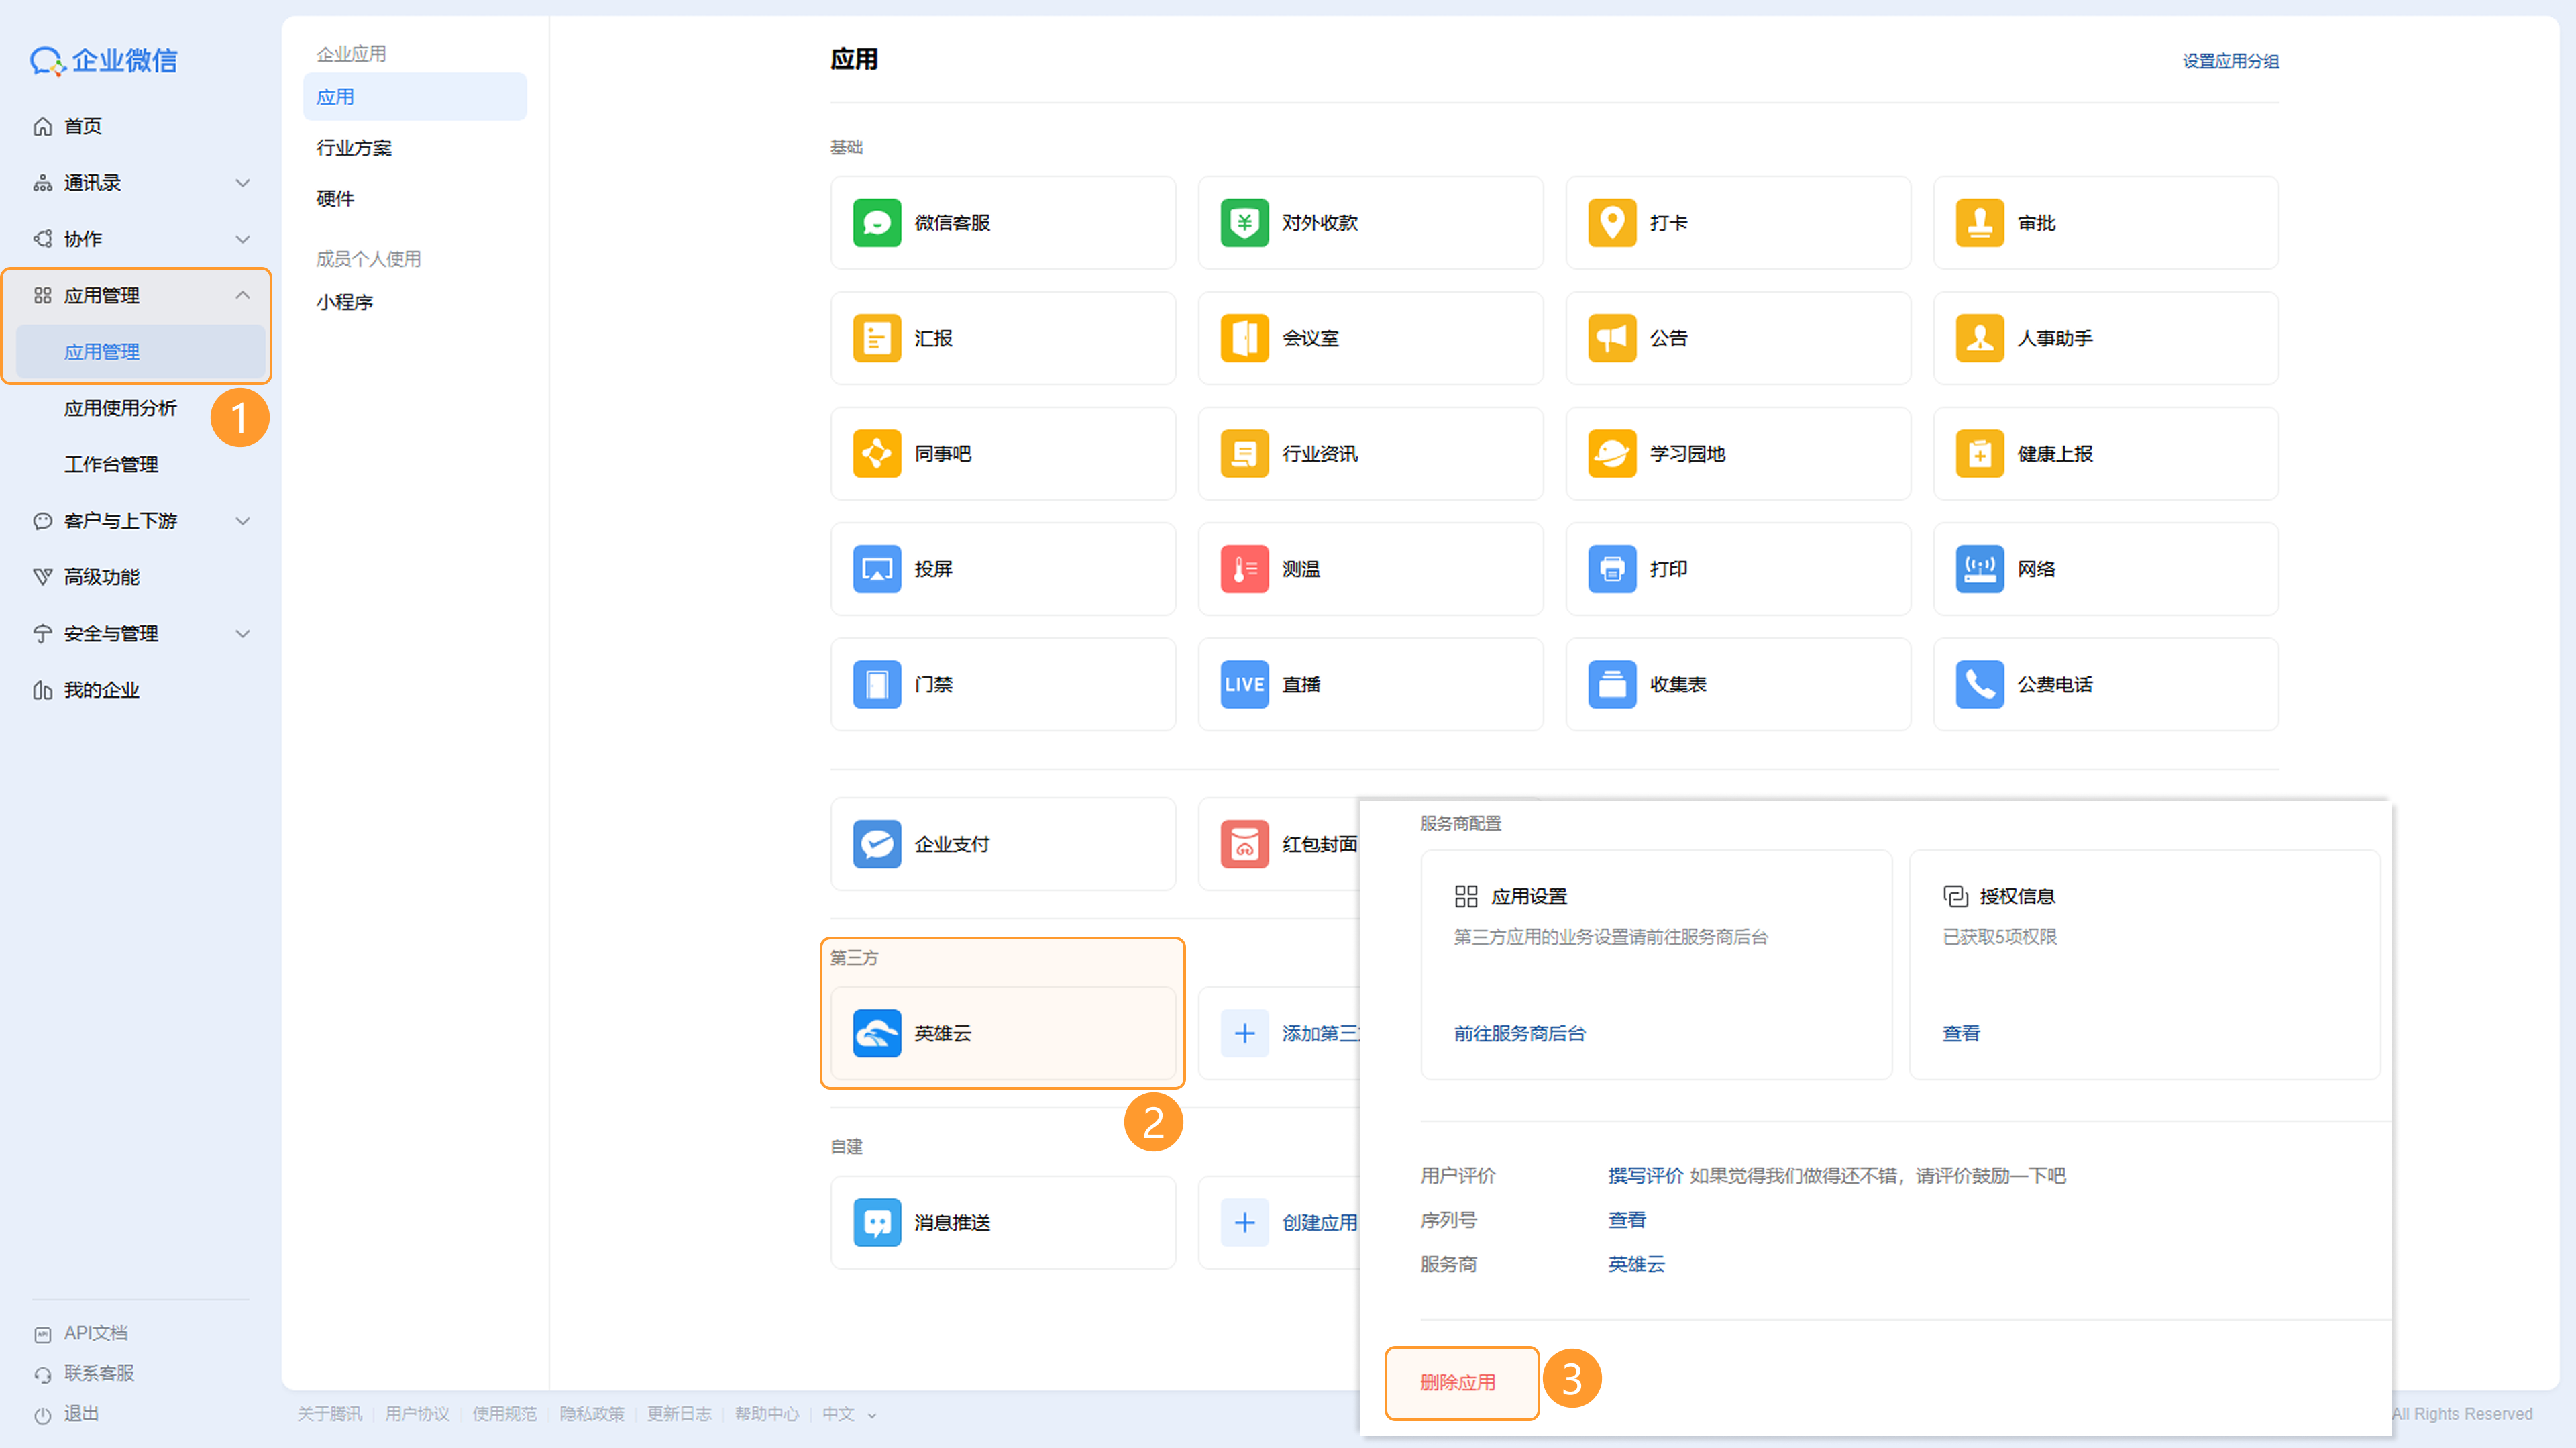Open the 人事助手 app icon
Screen dimensions: 2576x1448
click(x=1979, y=338)
